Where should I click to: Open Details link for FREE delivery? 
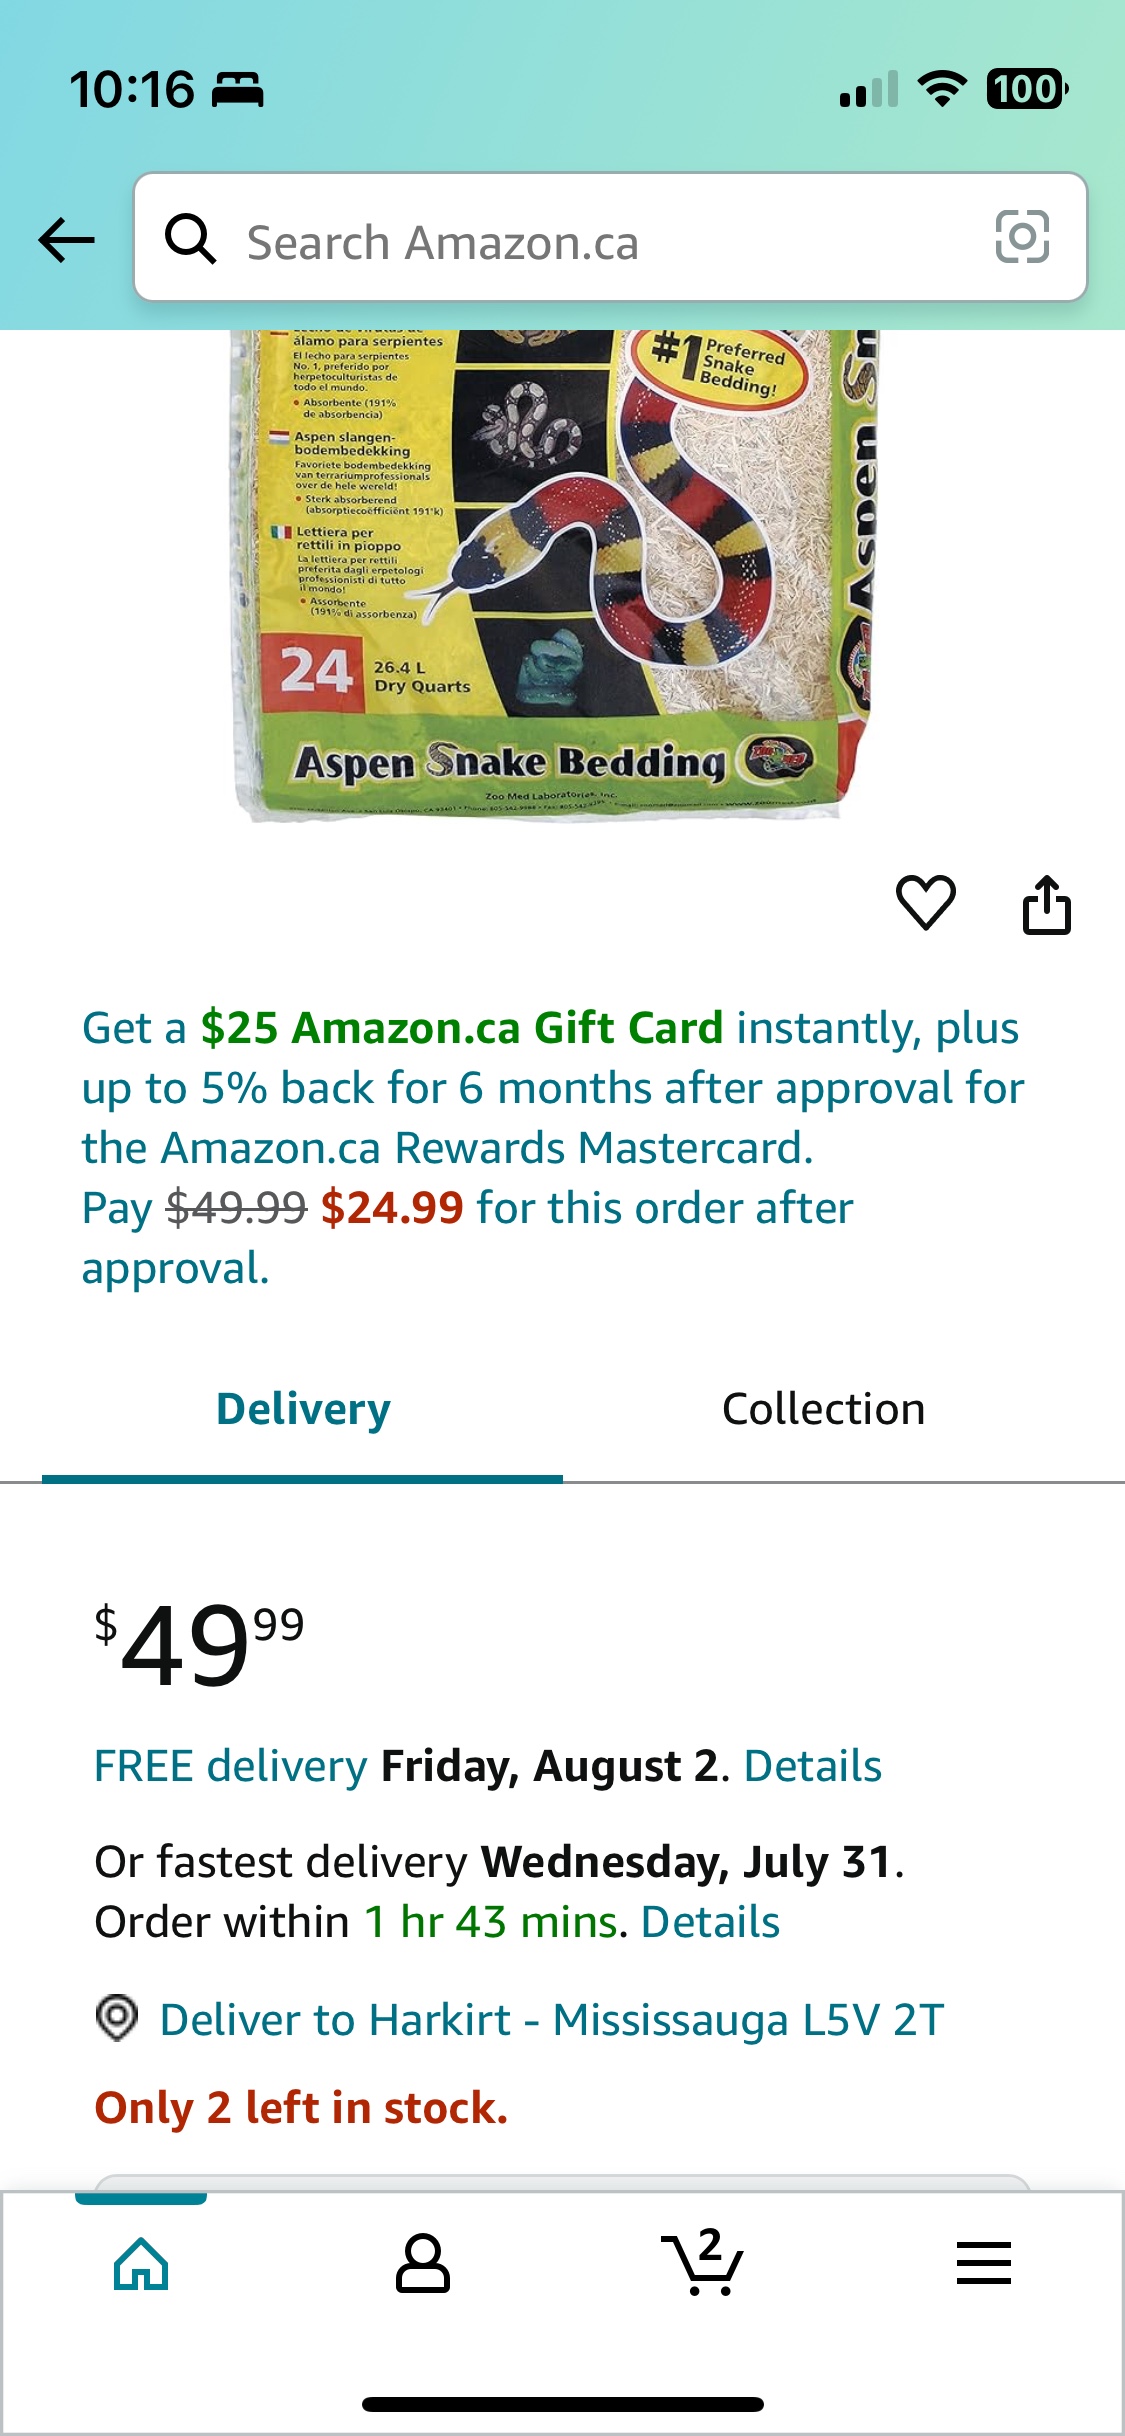[813, 1766]
